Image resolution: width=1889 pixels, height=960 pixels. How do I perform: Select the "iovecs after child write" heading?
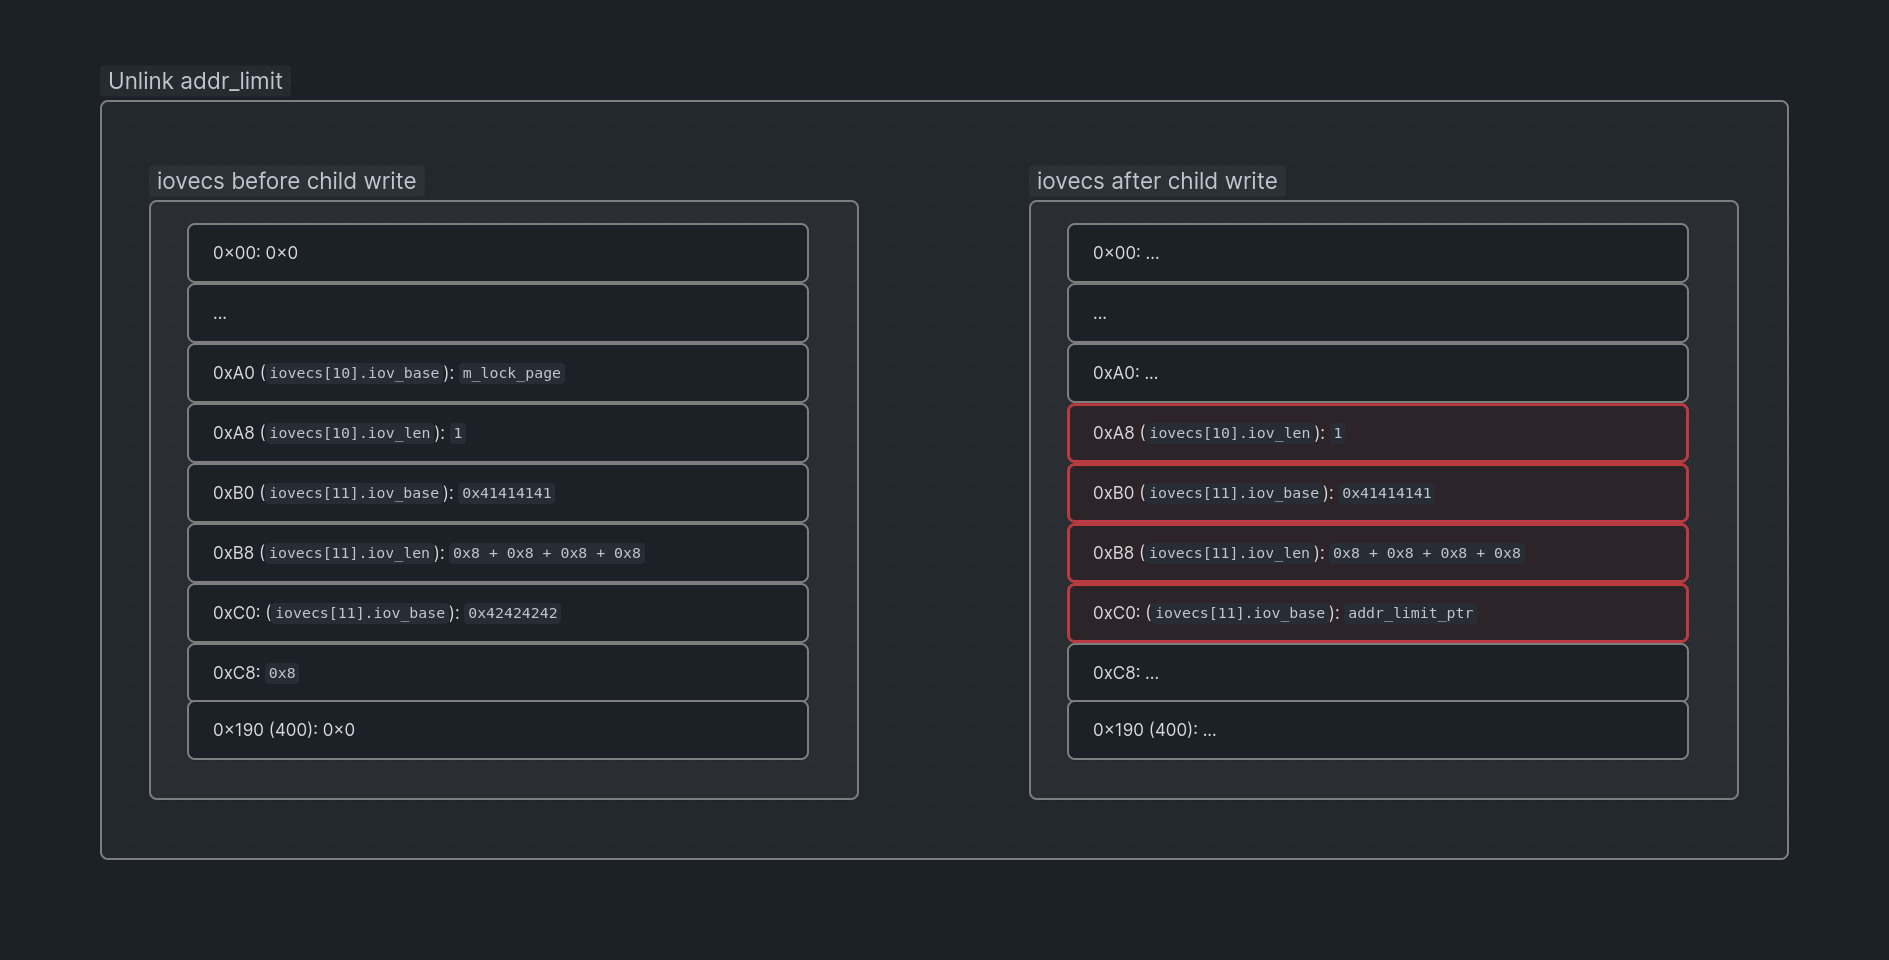click(1156, 181)
